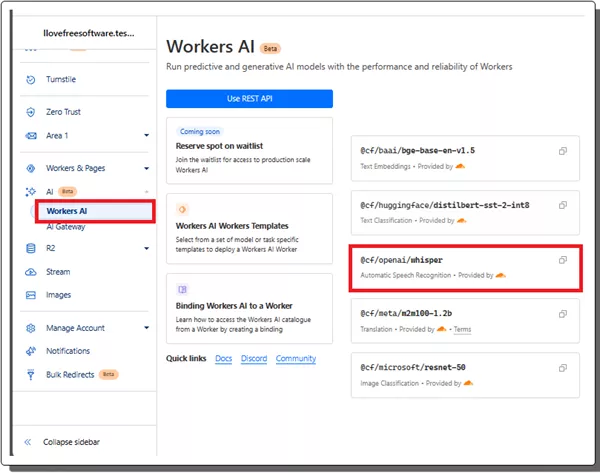
Task: Open Reserve spot on waitlist card
Action: click(249, 151)
